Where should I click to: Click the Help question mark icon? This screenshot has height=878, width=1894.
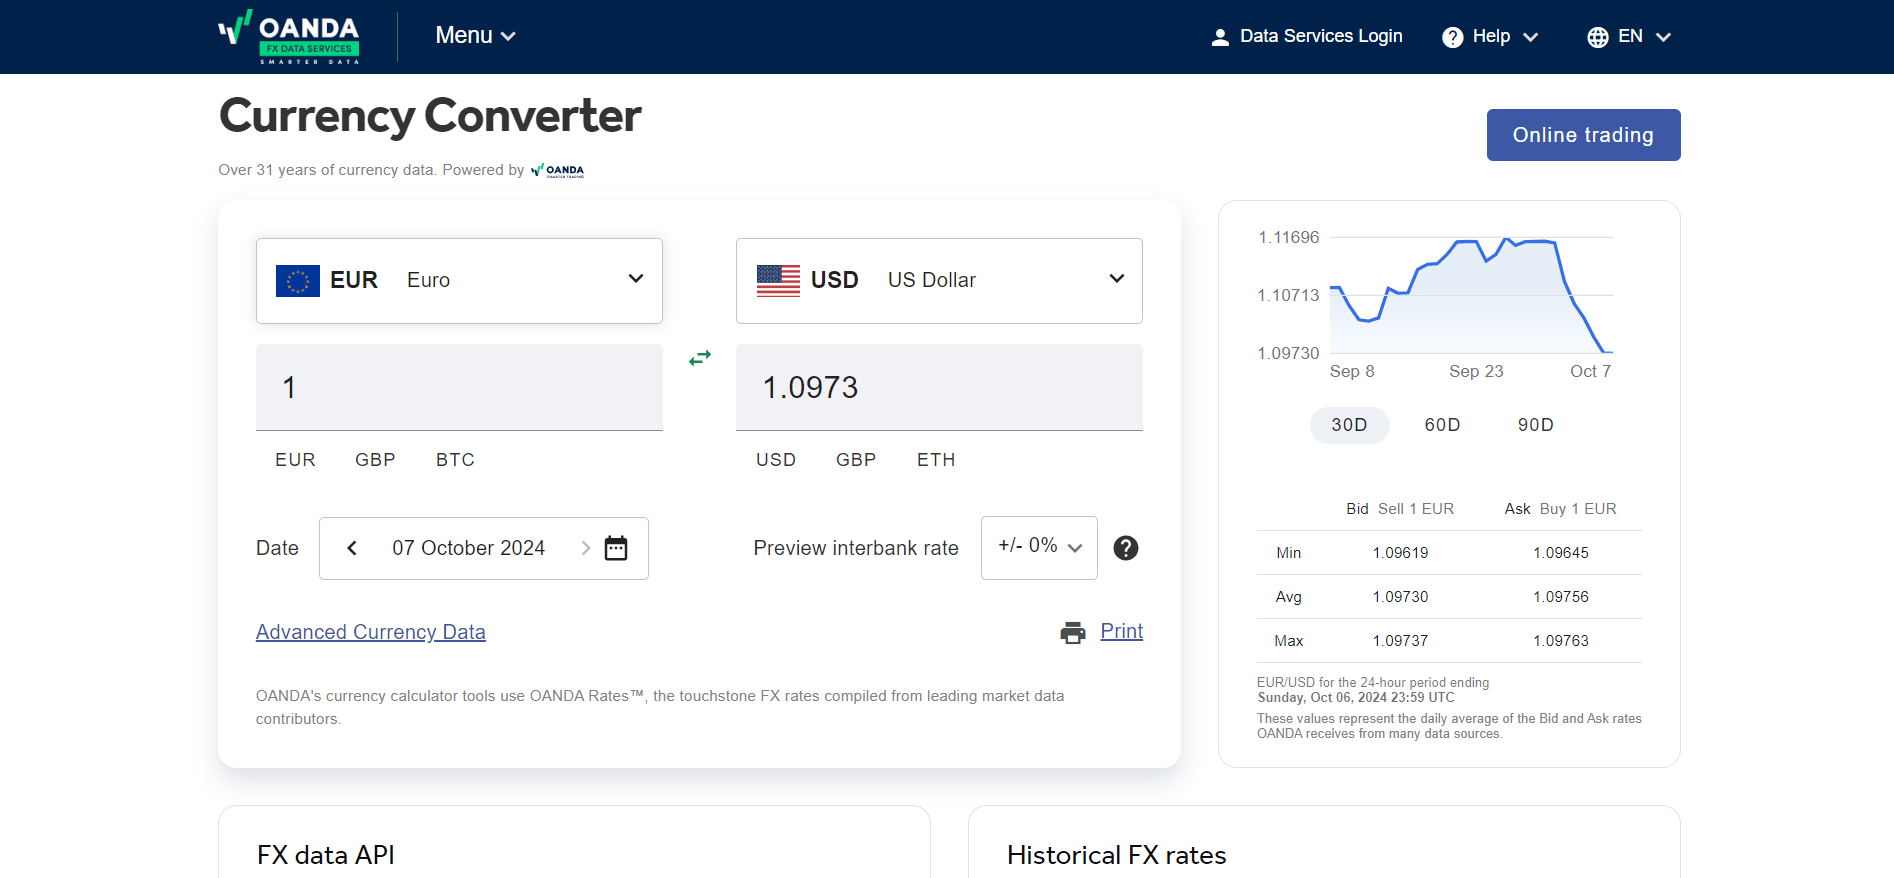[1452, 37]
